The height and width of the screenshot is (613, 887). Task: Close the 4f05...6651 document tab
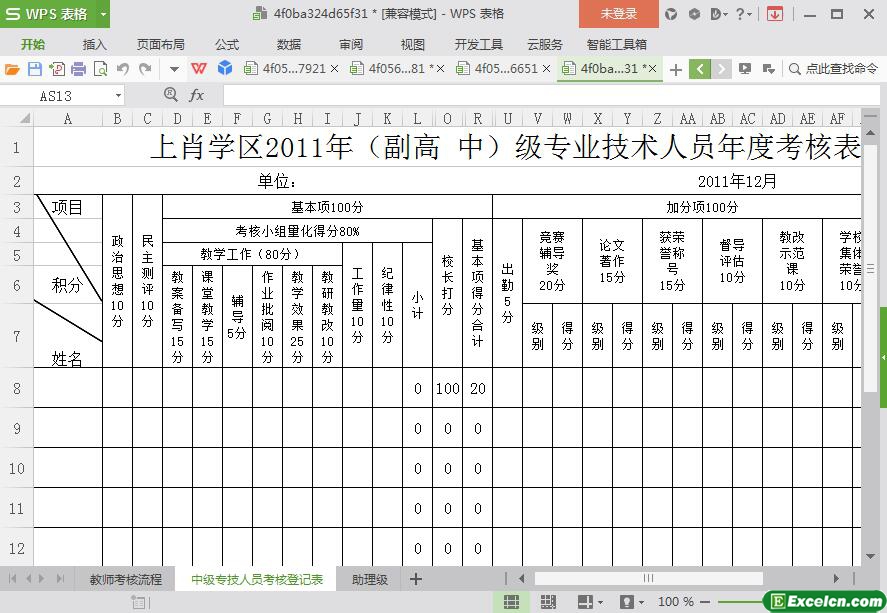tap(546, 69)
